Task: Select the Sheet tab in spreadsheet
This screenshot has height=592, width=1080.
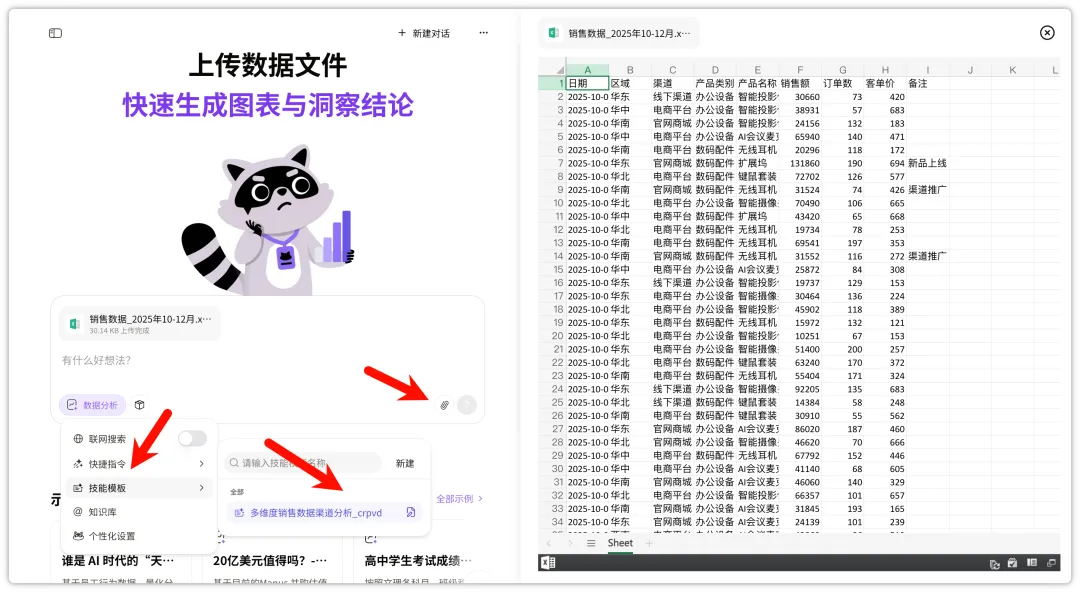Action: (x=620, y=543)
